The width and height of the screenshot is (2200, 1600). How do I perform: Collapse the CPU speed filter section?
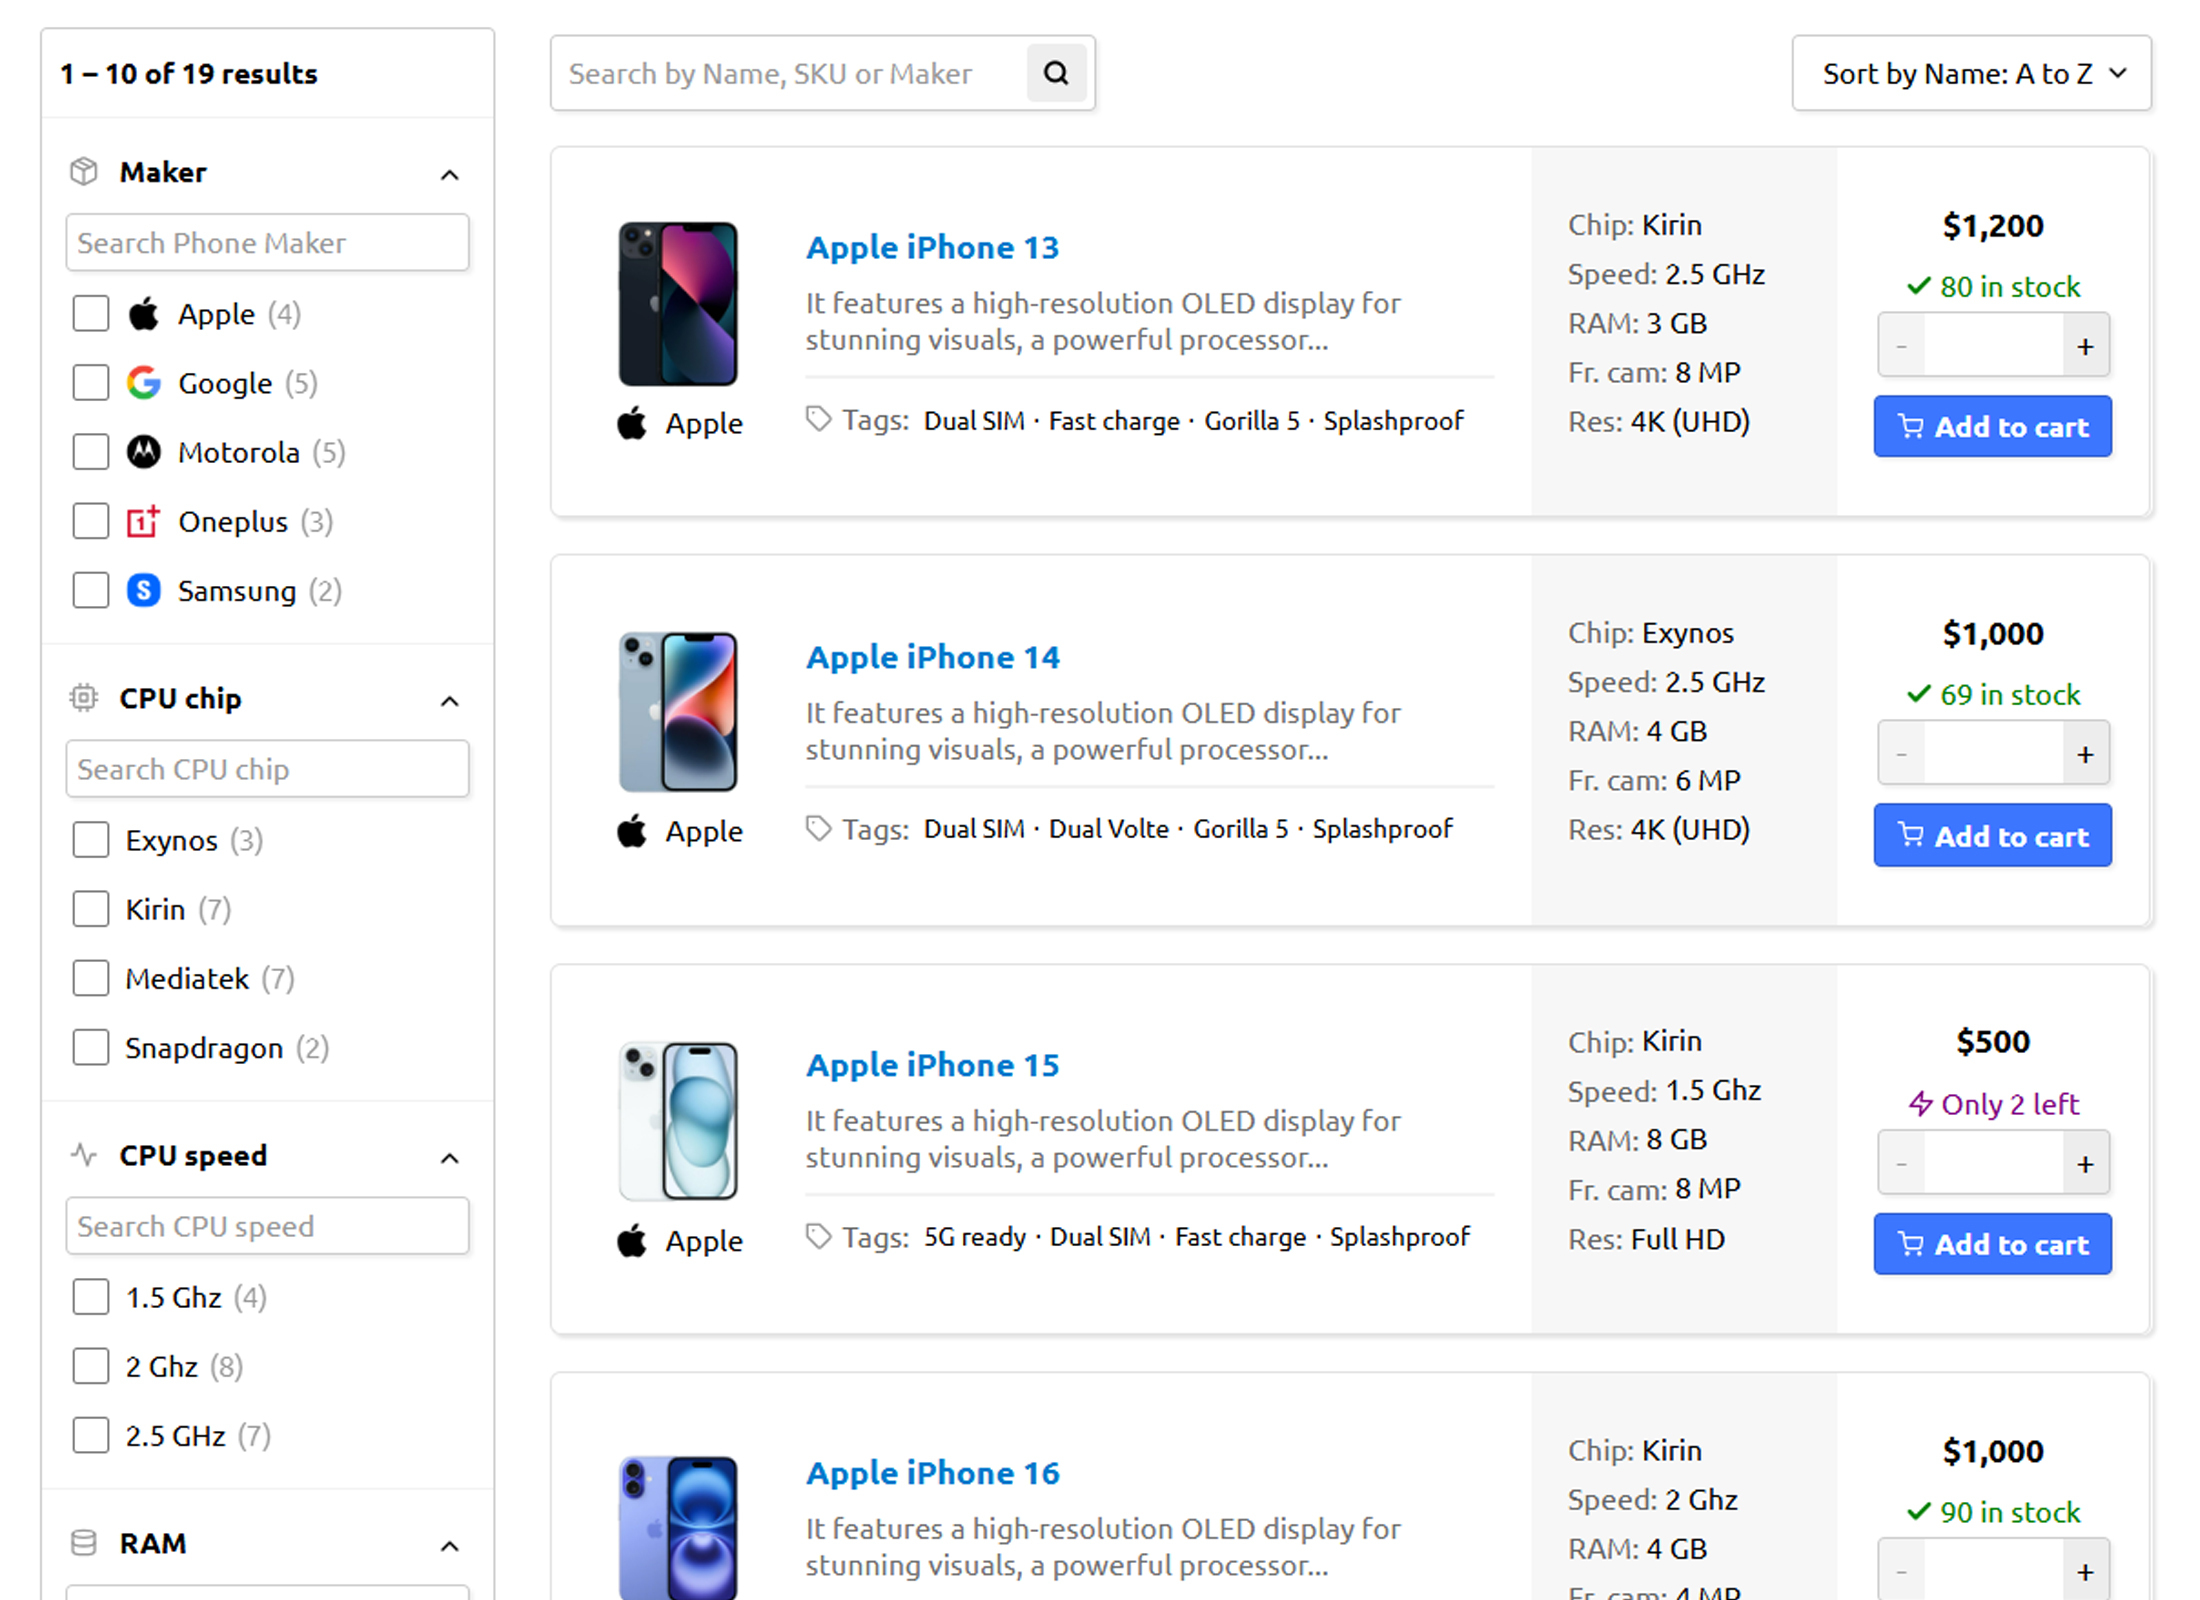coord(450,1158)
